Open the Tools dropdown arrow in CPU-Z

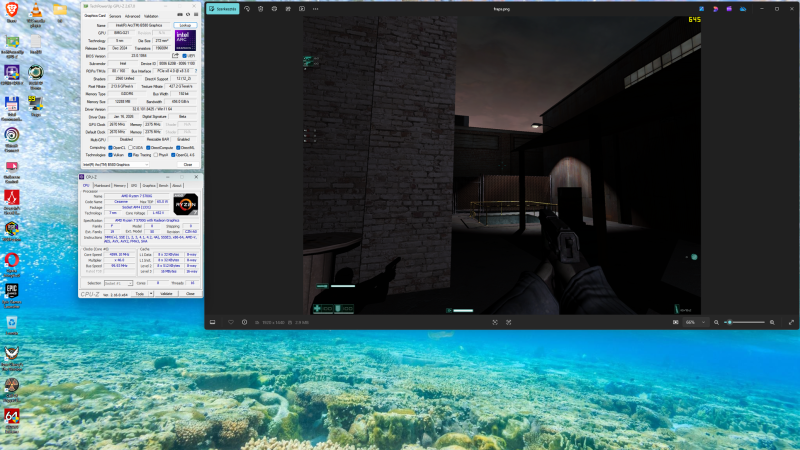pos(151,294)
